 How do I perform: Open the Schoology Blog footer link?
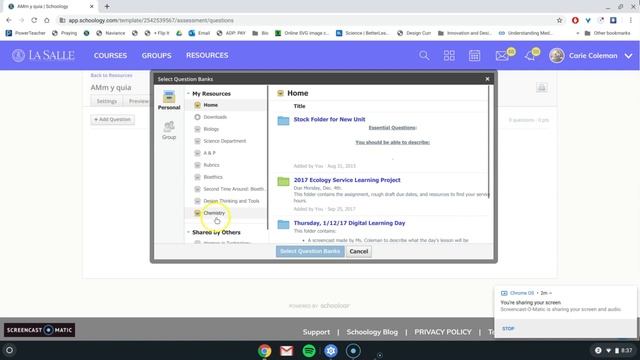click(372, 332)
